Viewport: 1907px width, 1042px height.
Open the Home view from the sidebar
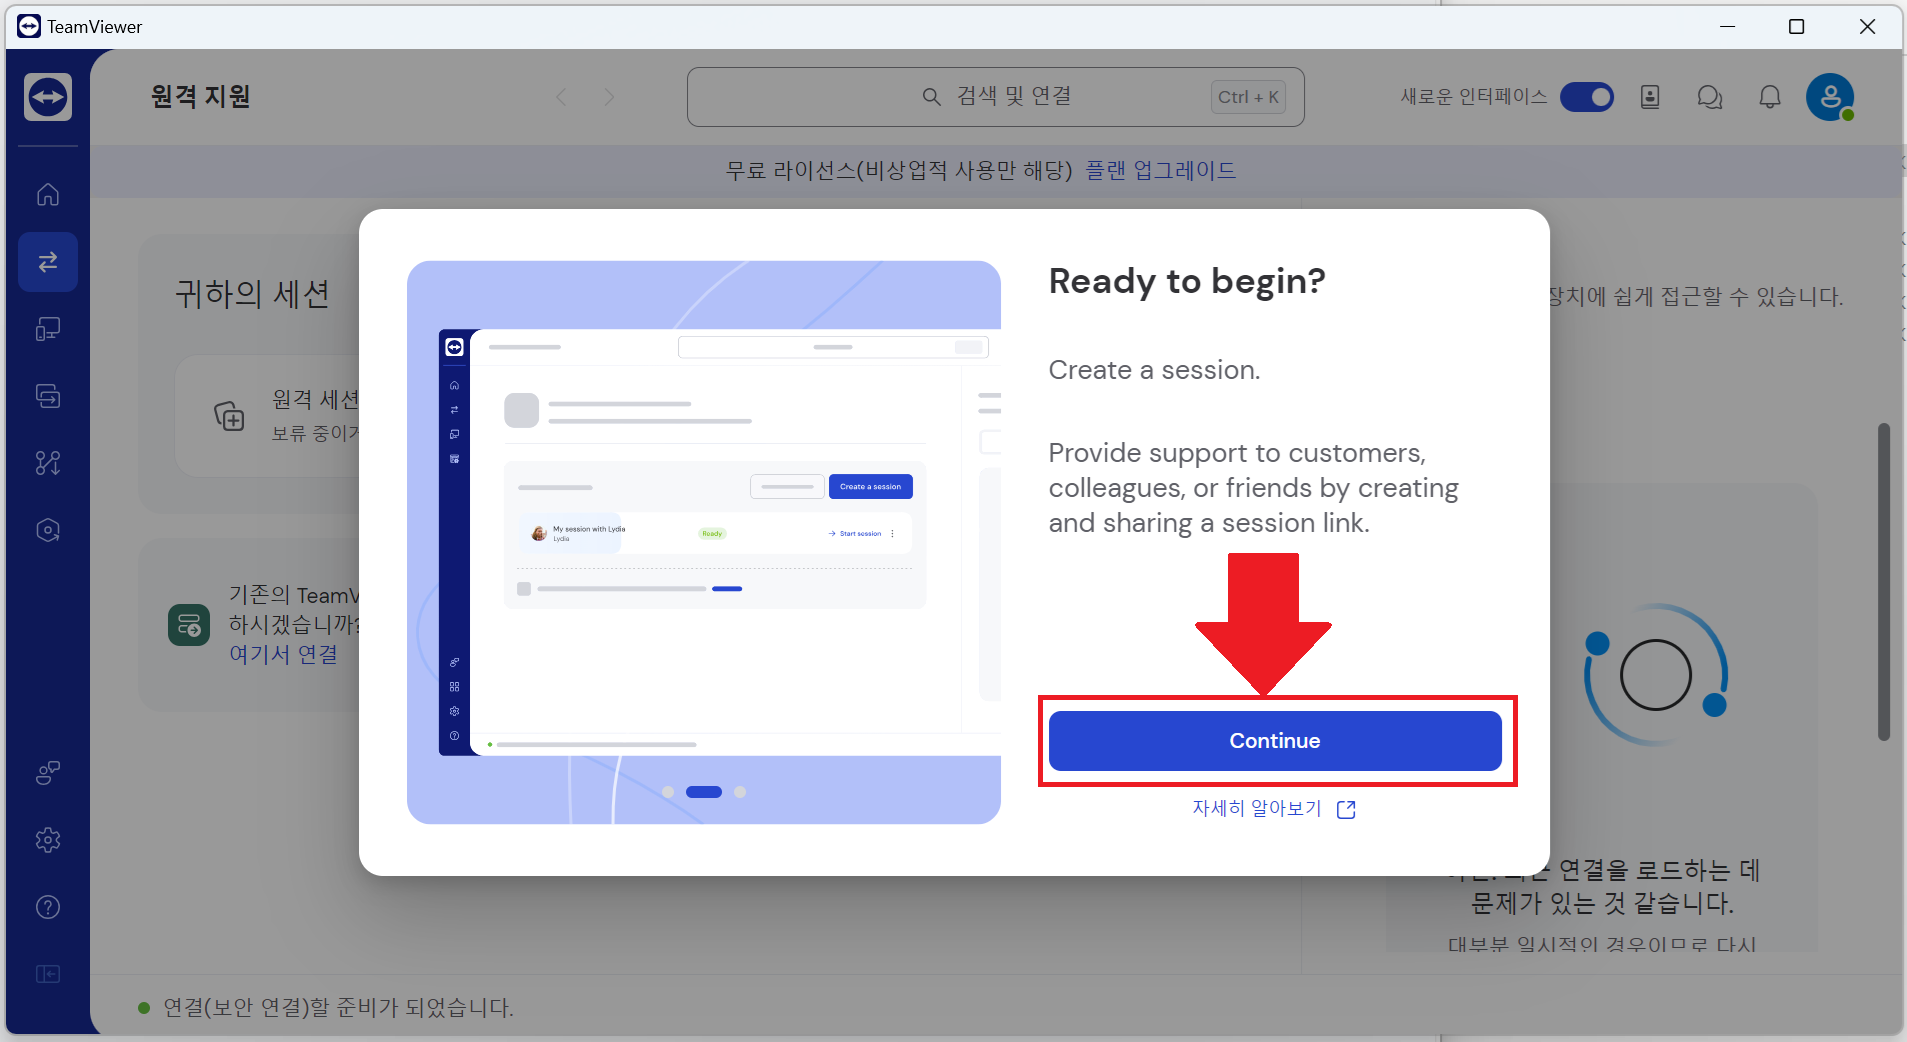[47, 195]
